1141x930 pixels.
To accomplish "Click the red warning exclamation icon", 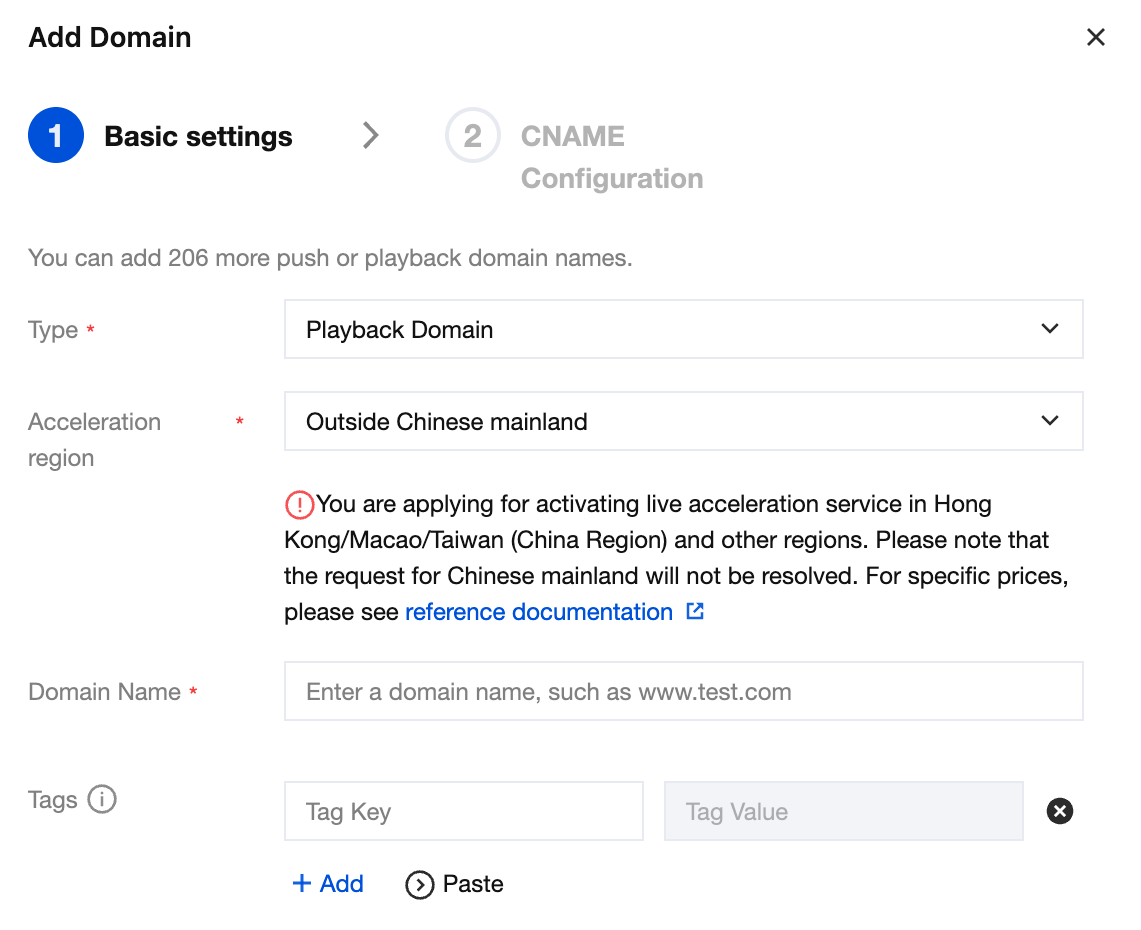I will click(299, 504).
